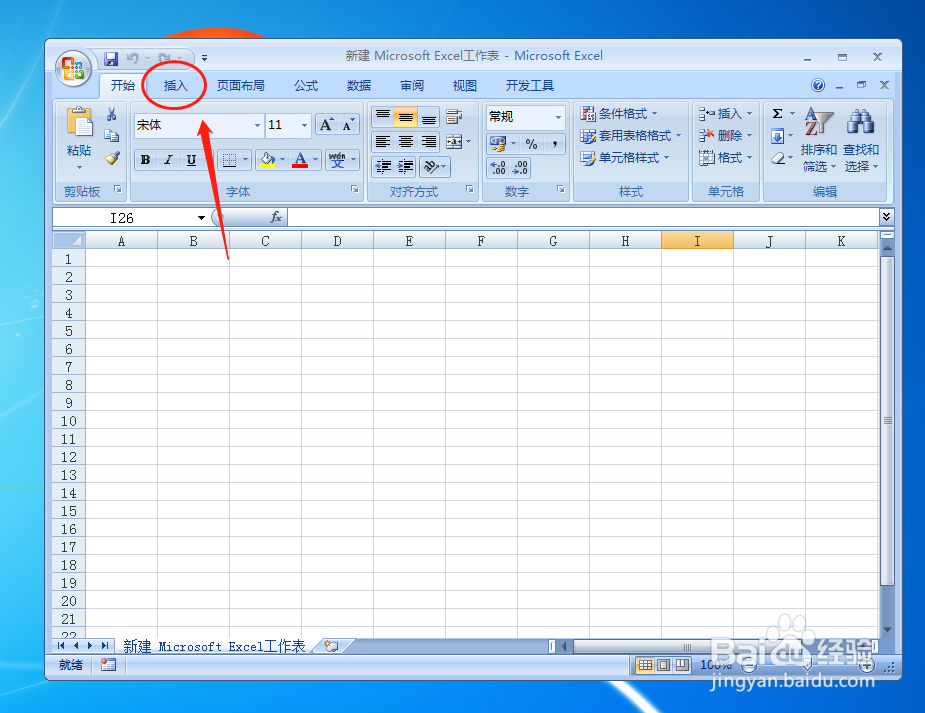Open Name Box dropdown arrow
Image resolution: width=925 pixels, height=713 pixels.
(201, 218)
